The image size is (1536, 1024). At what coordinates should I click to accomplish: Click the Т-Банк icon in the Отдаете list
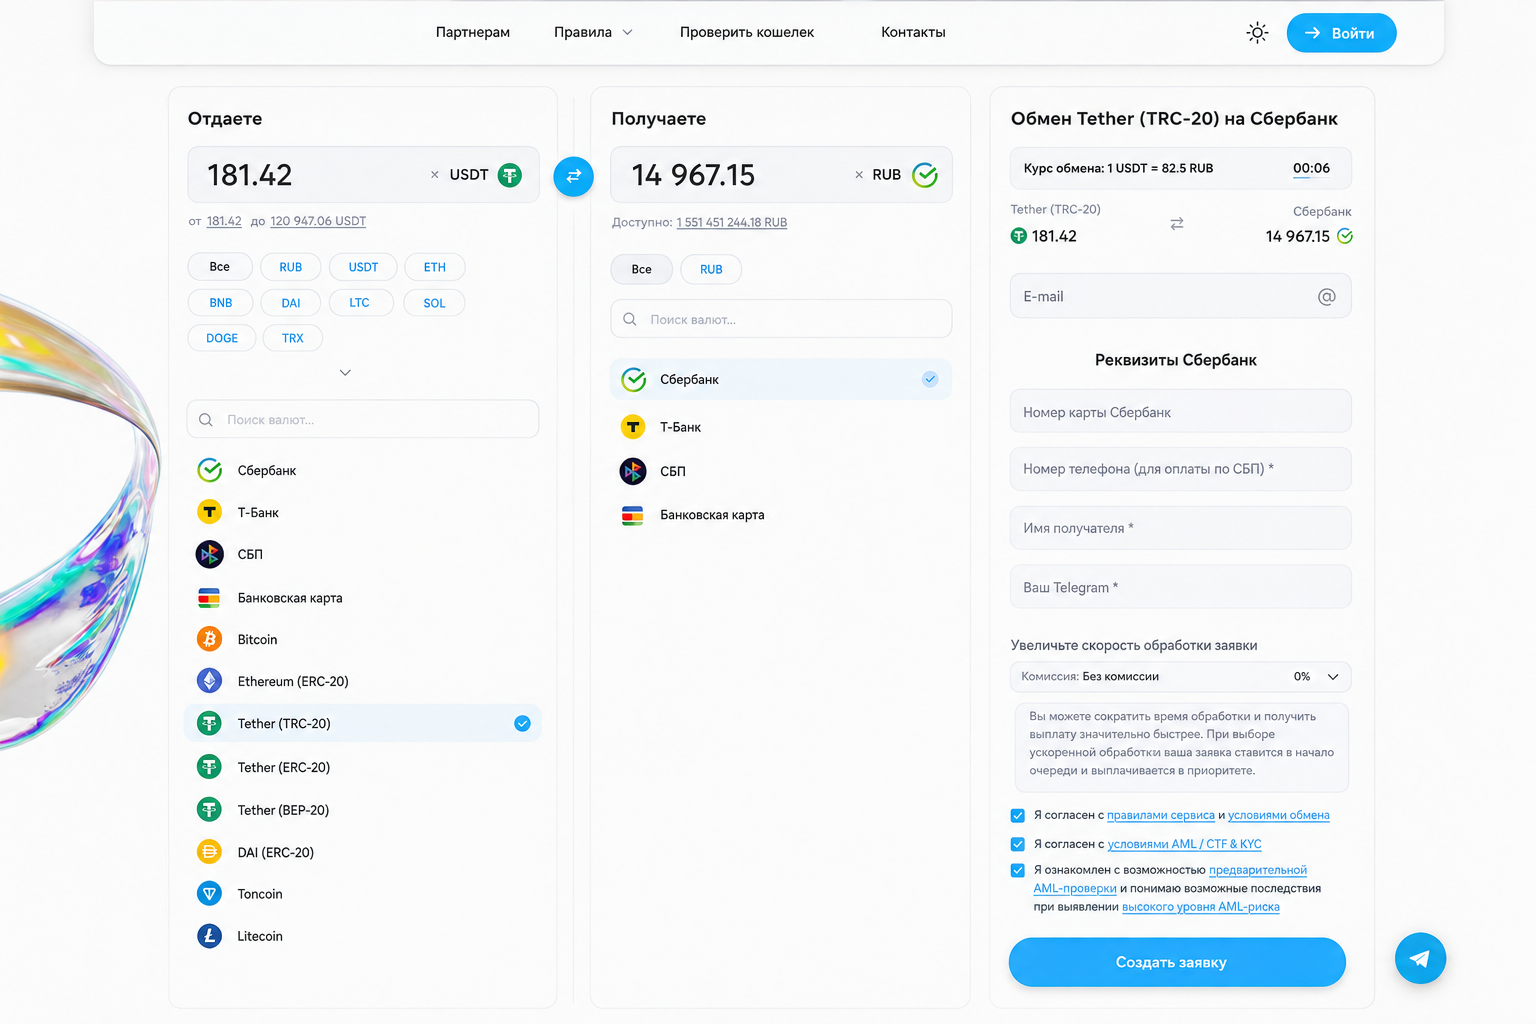[x=209, y=512]
